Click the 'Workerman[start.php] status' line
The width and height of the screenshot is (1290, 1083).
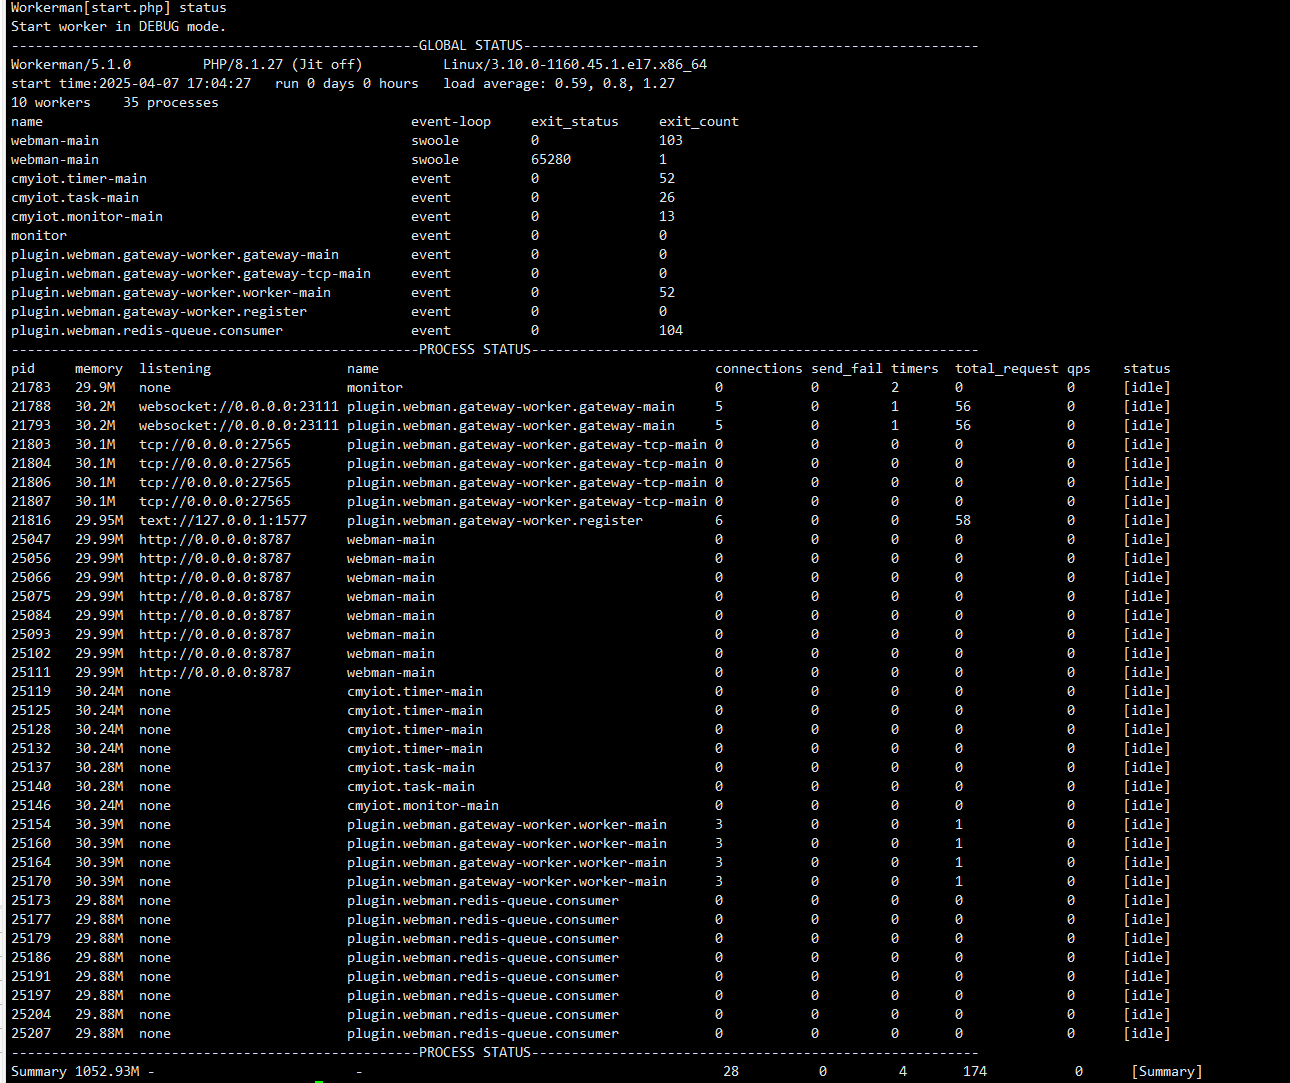coord(119,7)
